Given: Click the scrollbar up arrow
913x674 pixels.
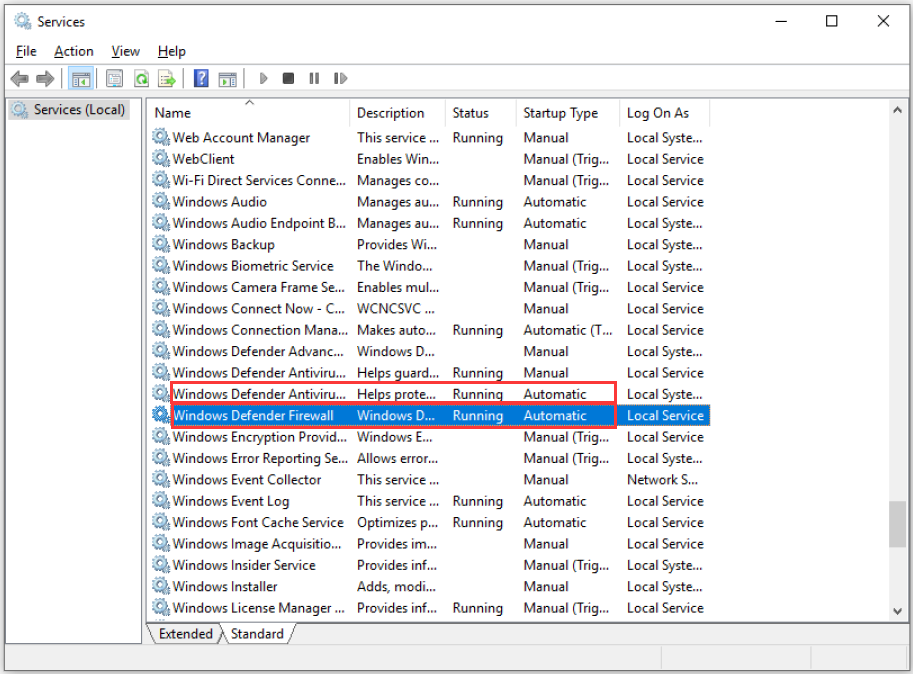Looking at the screenshot, I should (897, 109).
